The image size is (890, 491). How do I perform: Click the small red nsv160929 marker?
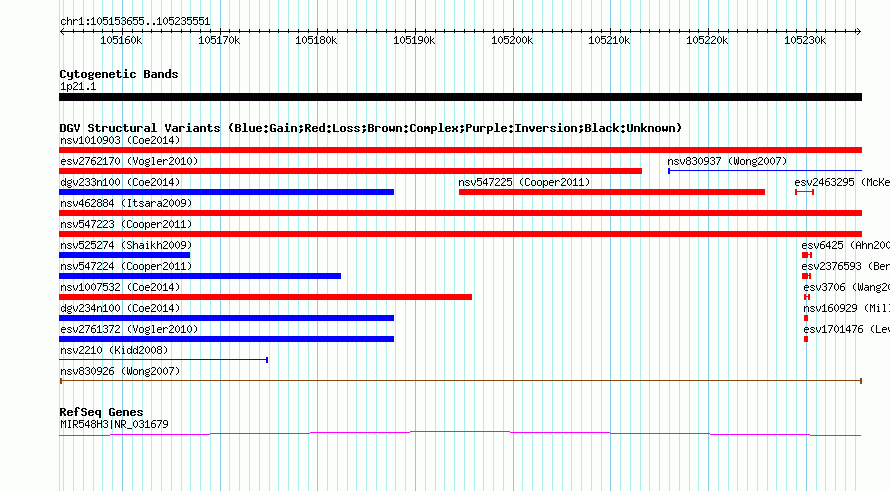(x=806, y=318)
